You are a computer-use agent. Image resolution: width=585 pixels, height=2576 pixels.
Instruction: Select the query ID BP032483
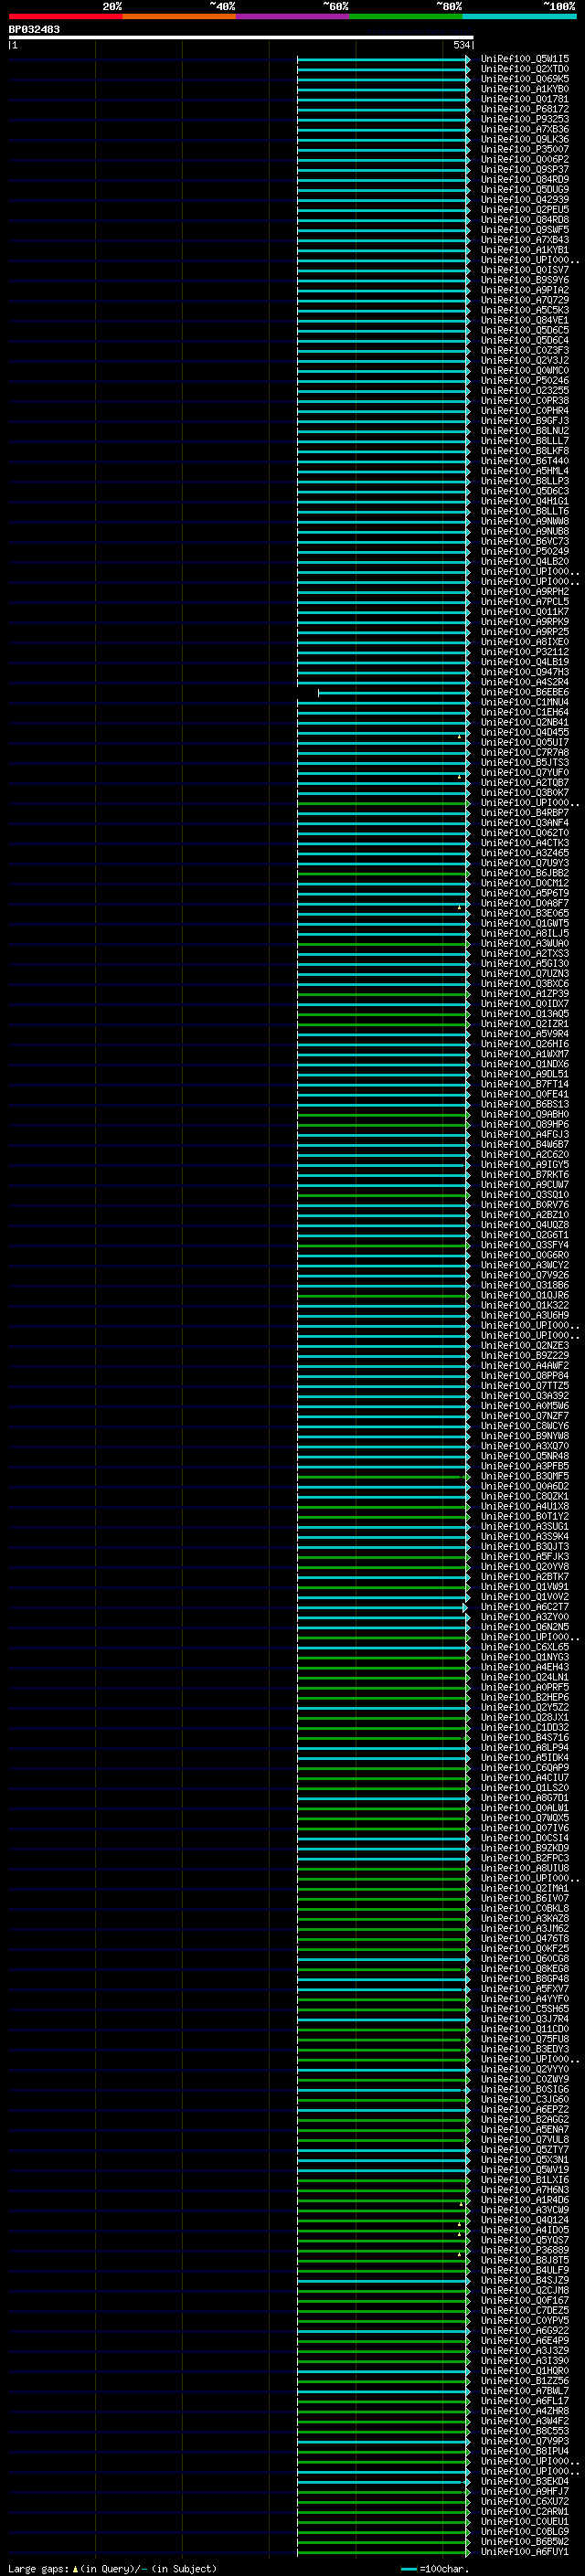(34, 29)
